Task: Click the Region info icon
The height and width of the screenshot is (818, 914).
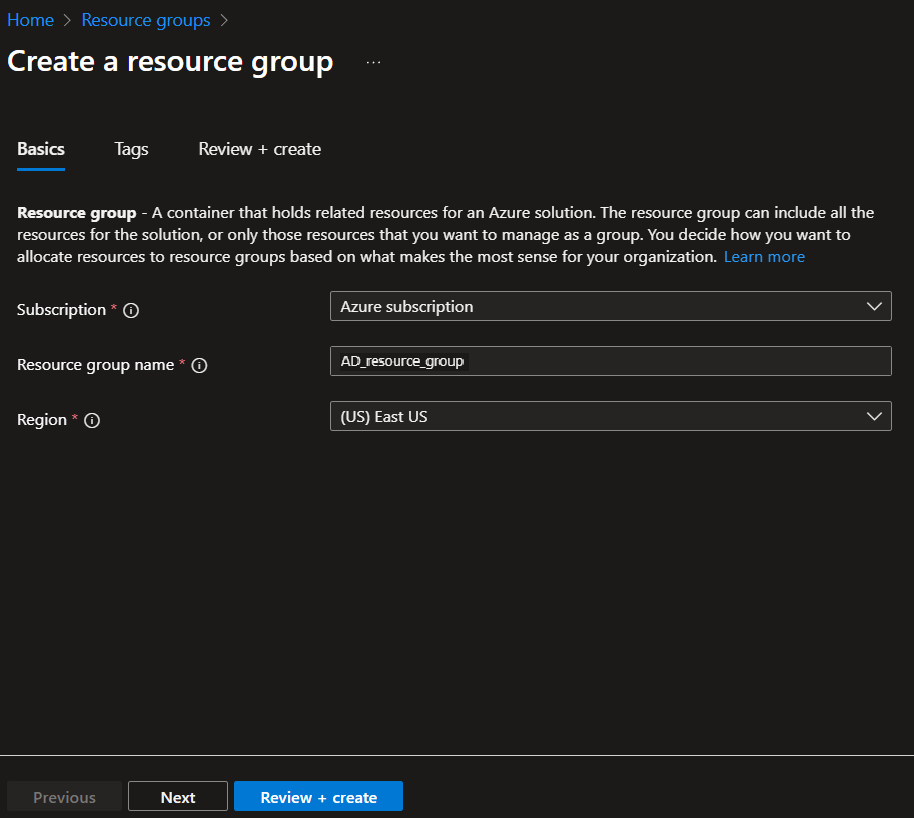Action: point(92,421)
